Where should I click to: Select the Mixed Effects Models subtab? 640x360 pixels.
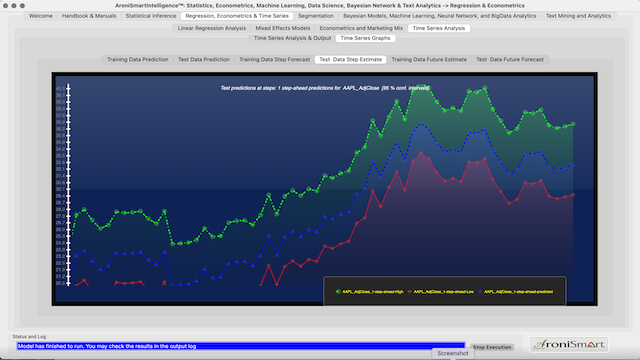pyautogui.click(x=283, y=28)
